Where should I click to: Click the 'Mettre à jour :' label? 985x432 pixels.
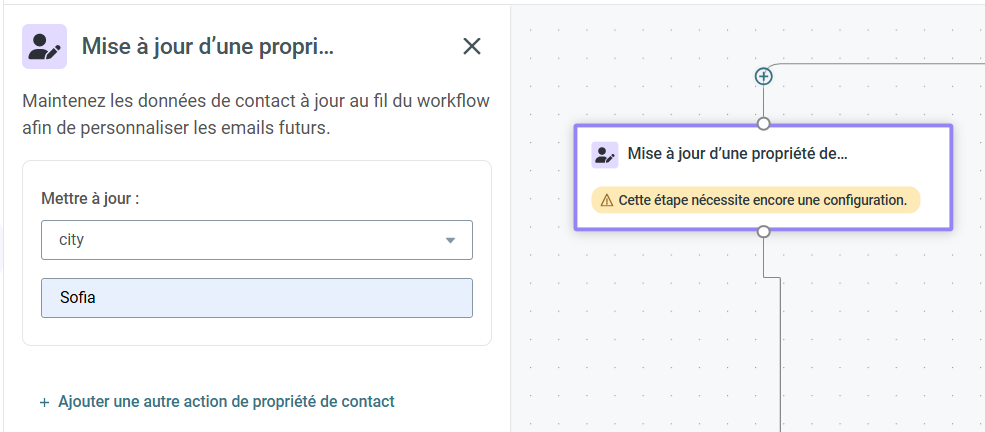tap(90, 199)
